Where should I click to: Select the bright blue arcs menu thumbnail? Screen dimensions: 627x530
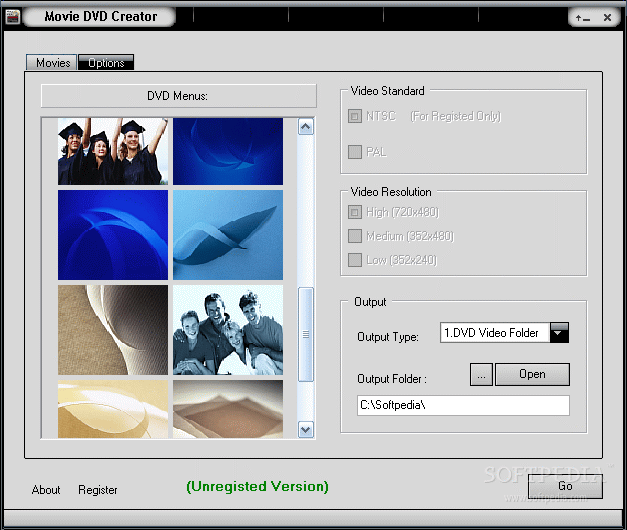pyautogui.click(x=113, y=235)
